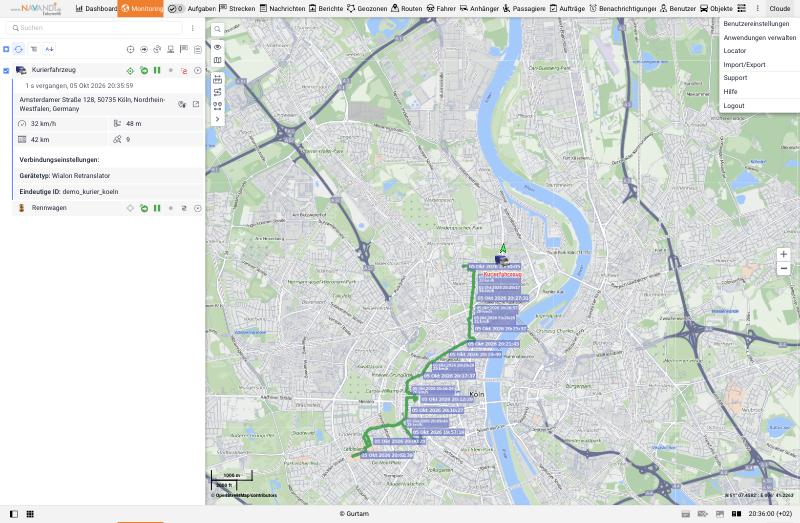
Task: Open Kurierfahrzeug row options button
Action: point(197,71)
